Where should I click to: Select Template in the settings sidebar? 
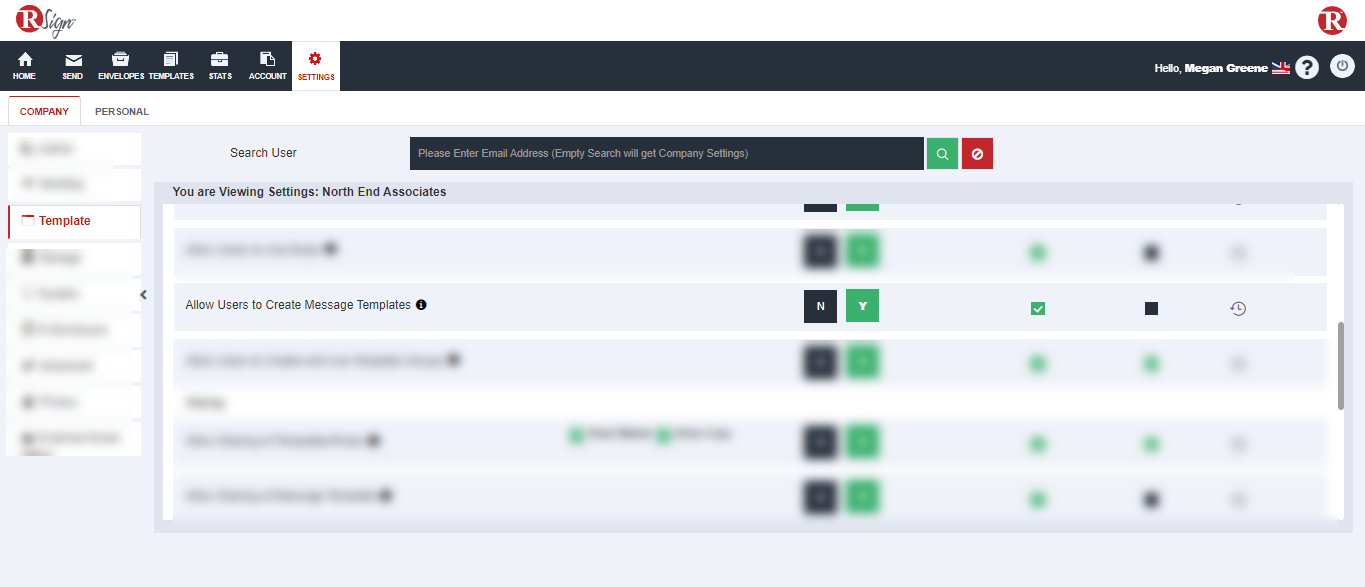coord(74,221)
